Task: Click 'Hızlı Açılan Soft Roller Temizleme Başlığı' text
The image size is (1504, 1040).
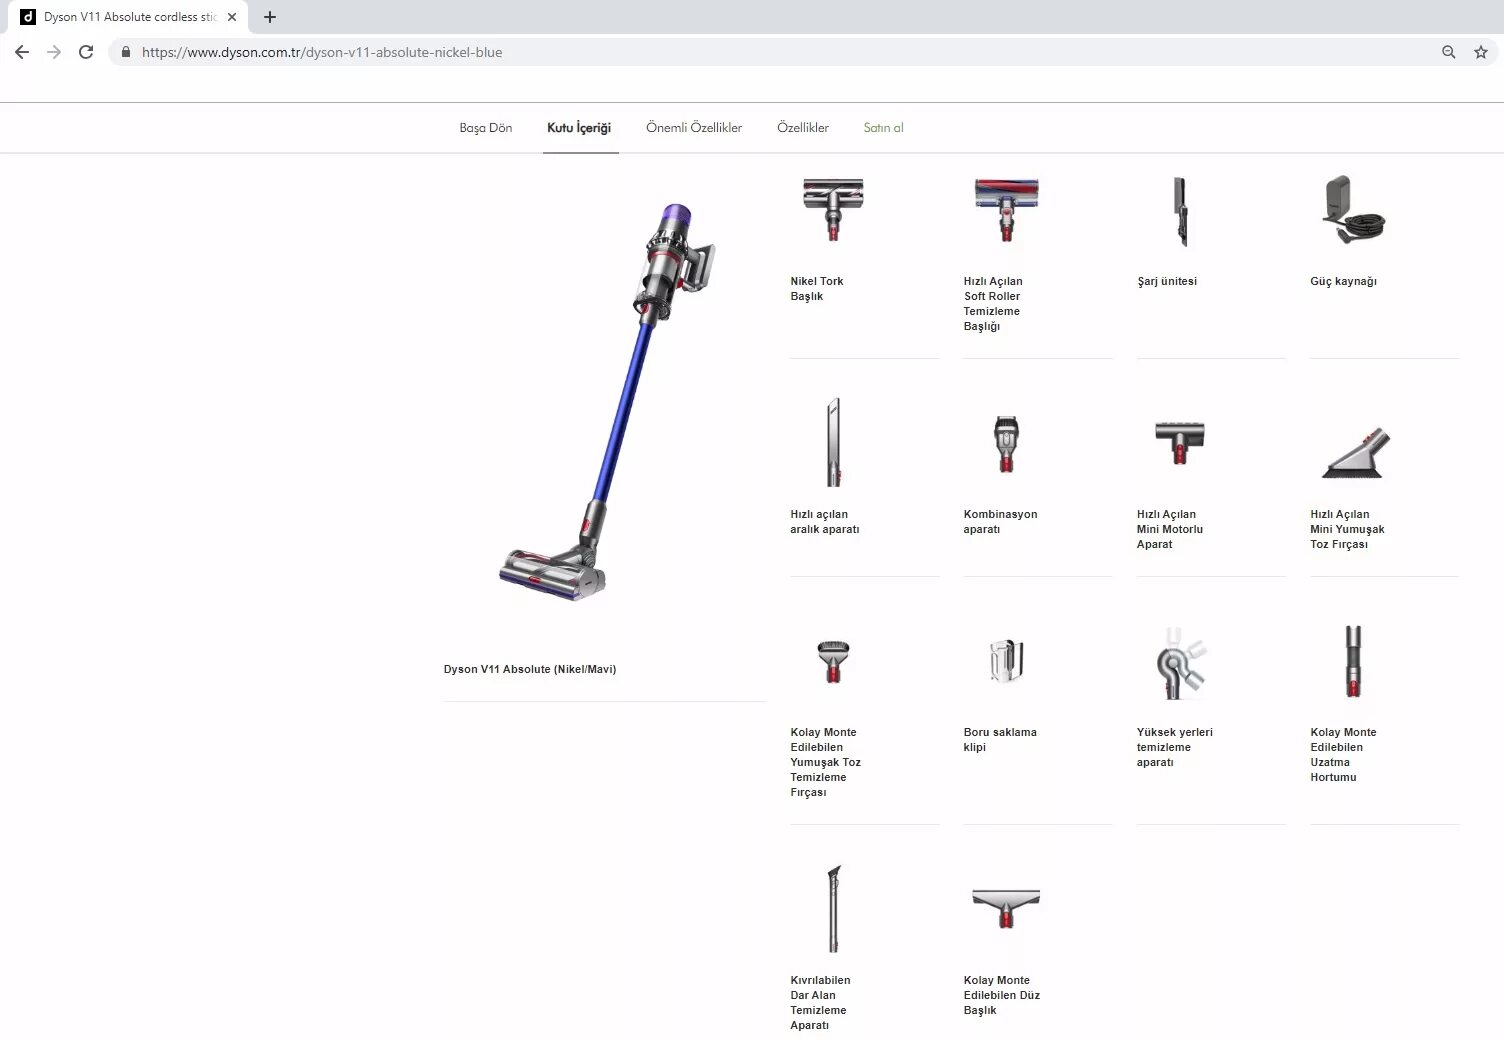Action: point(993,304)
